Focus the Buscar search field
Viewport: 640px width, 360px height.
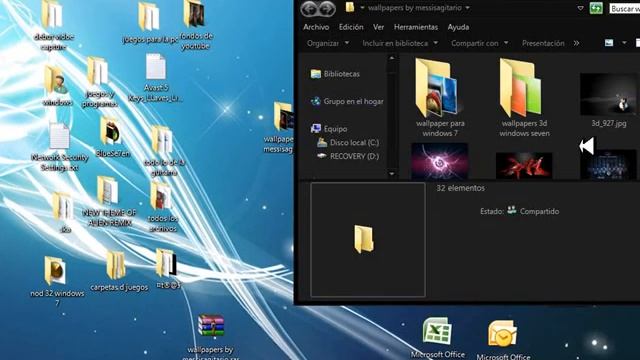(624, 9)
